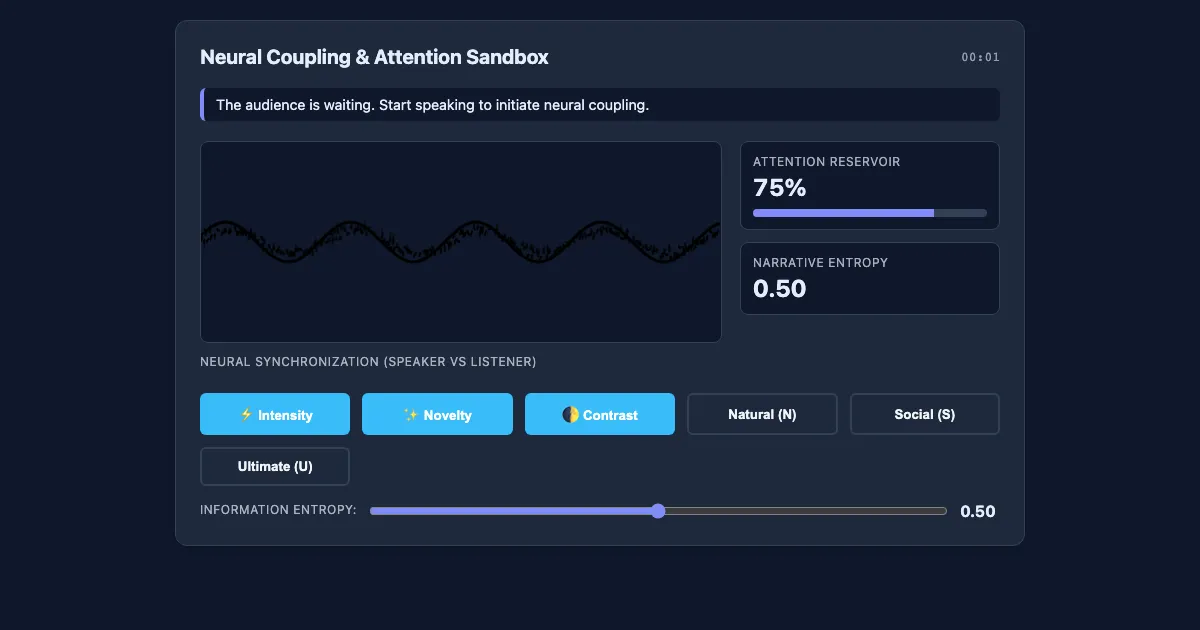Click the Attention Reservoir progress bar
This screenshot has height=630, width=1200.
[x=870, y=213]
